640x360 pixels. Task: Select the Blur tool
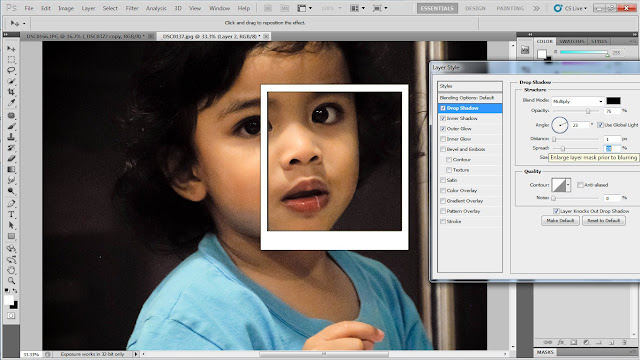[11, 180]
